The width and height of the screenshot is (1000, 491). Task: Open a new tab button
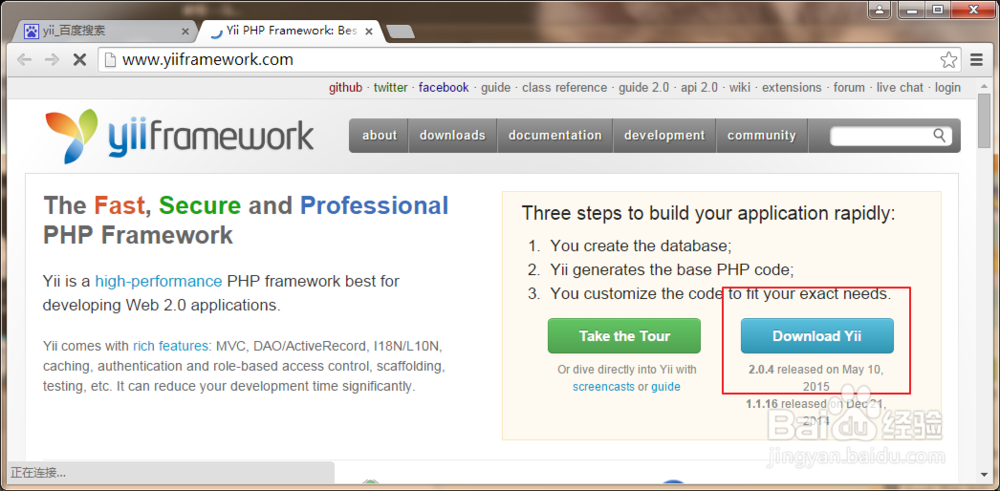[400, 32]
